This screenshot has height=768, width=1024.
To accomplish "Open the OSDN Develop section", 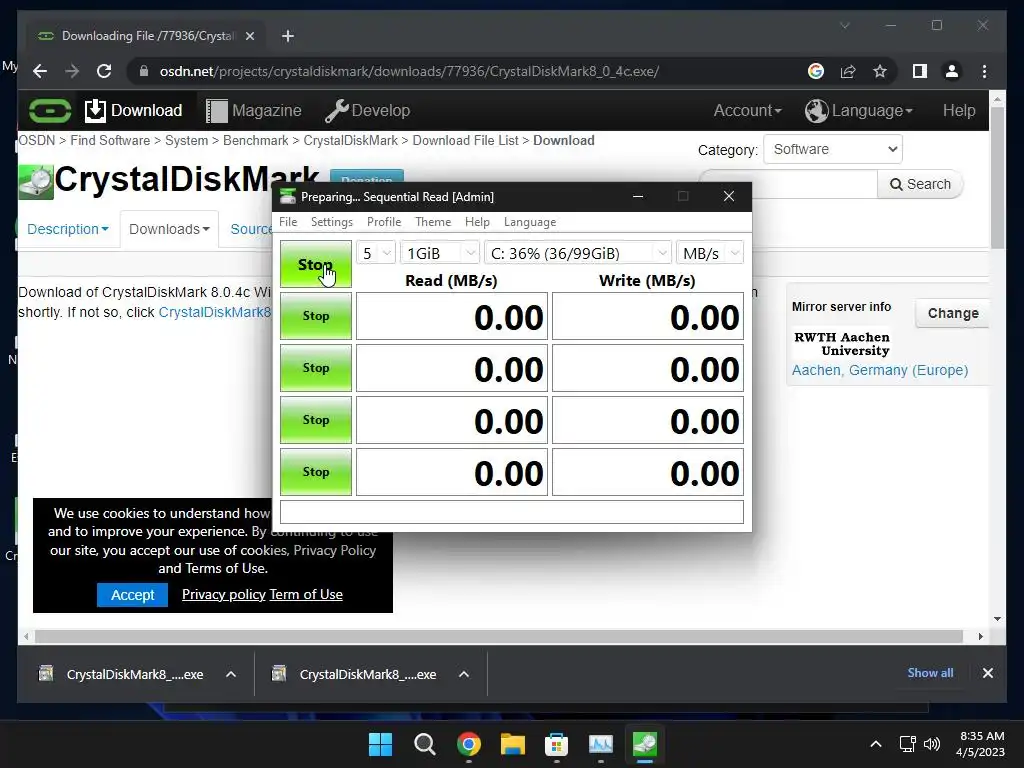I will tap(368, 110).
